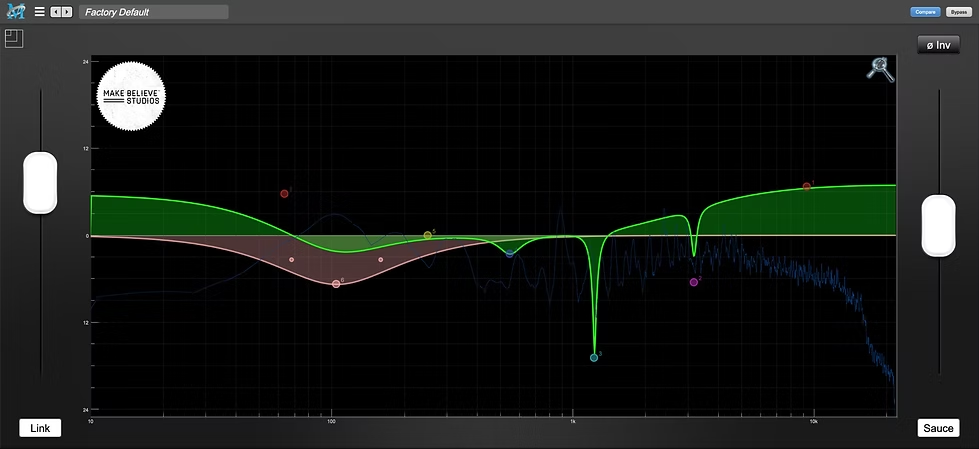Open the hamburger menu
The image size is (979, 449).
[x=39, y=12]
